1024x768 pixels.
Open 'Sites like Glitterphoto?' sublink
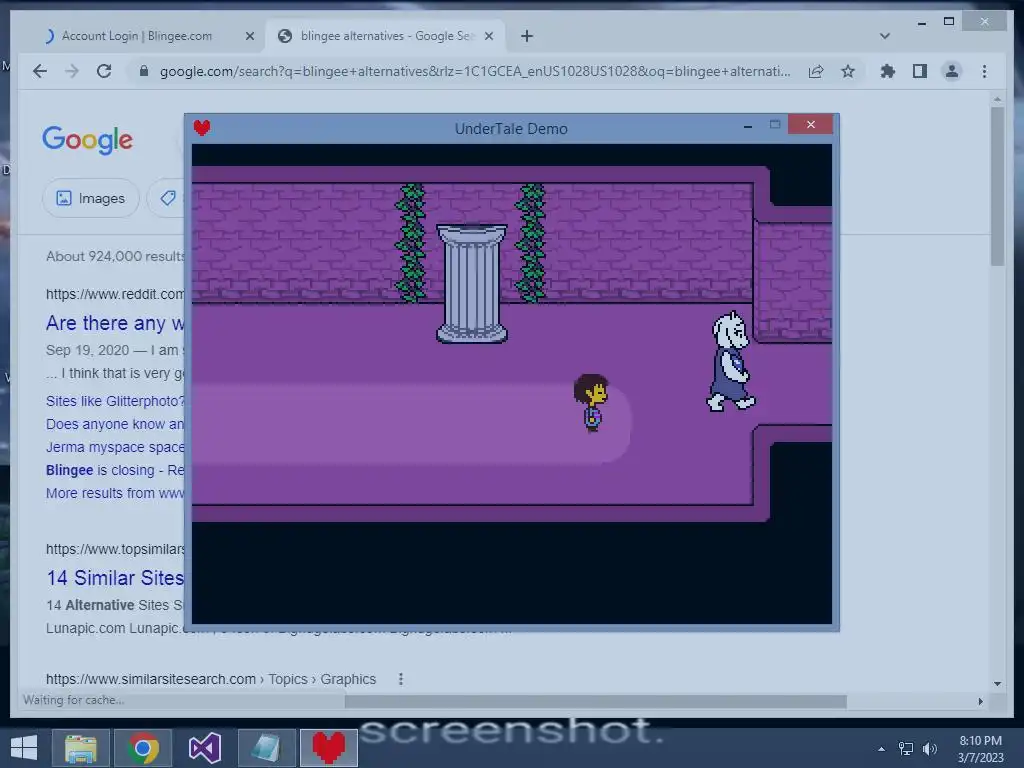(115, 401)
